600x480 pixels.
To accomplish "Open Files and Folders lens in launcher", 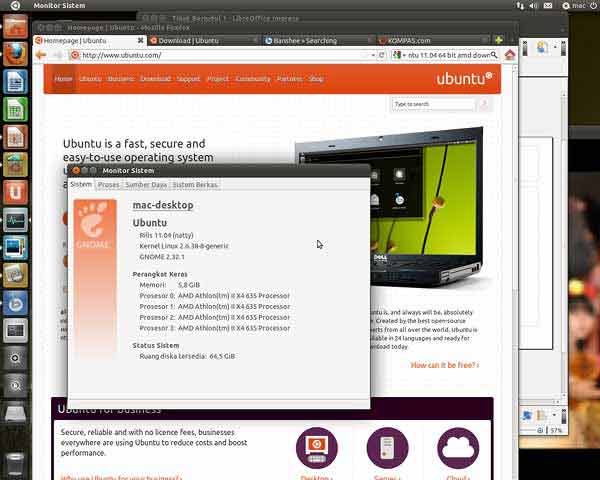I will [15, 386].
